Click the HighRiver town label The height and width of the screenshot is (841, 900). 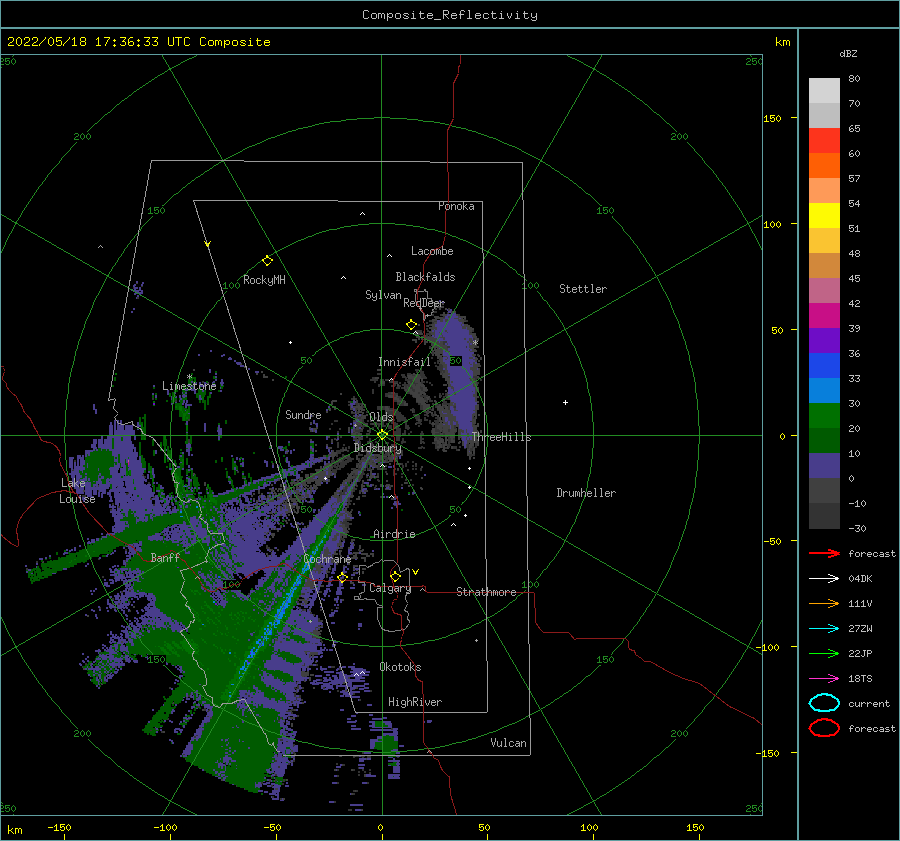tap(415, 702)
